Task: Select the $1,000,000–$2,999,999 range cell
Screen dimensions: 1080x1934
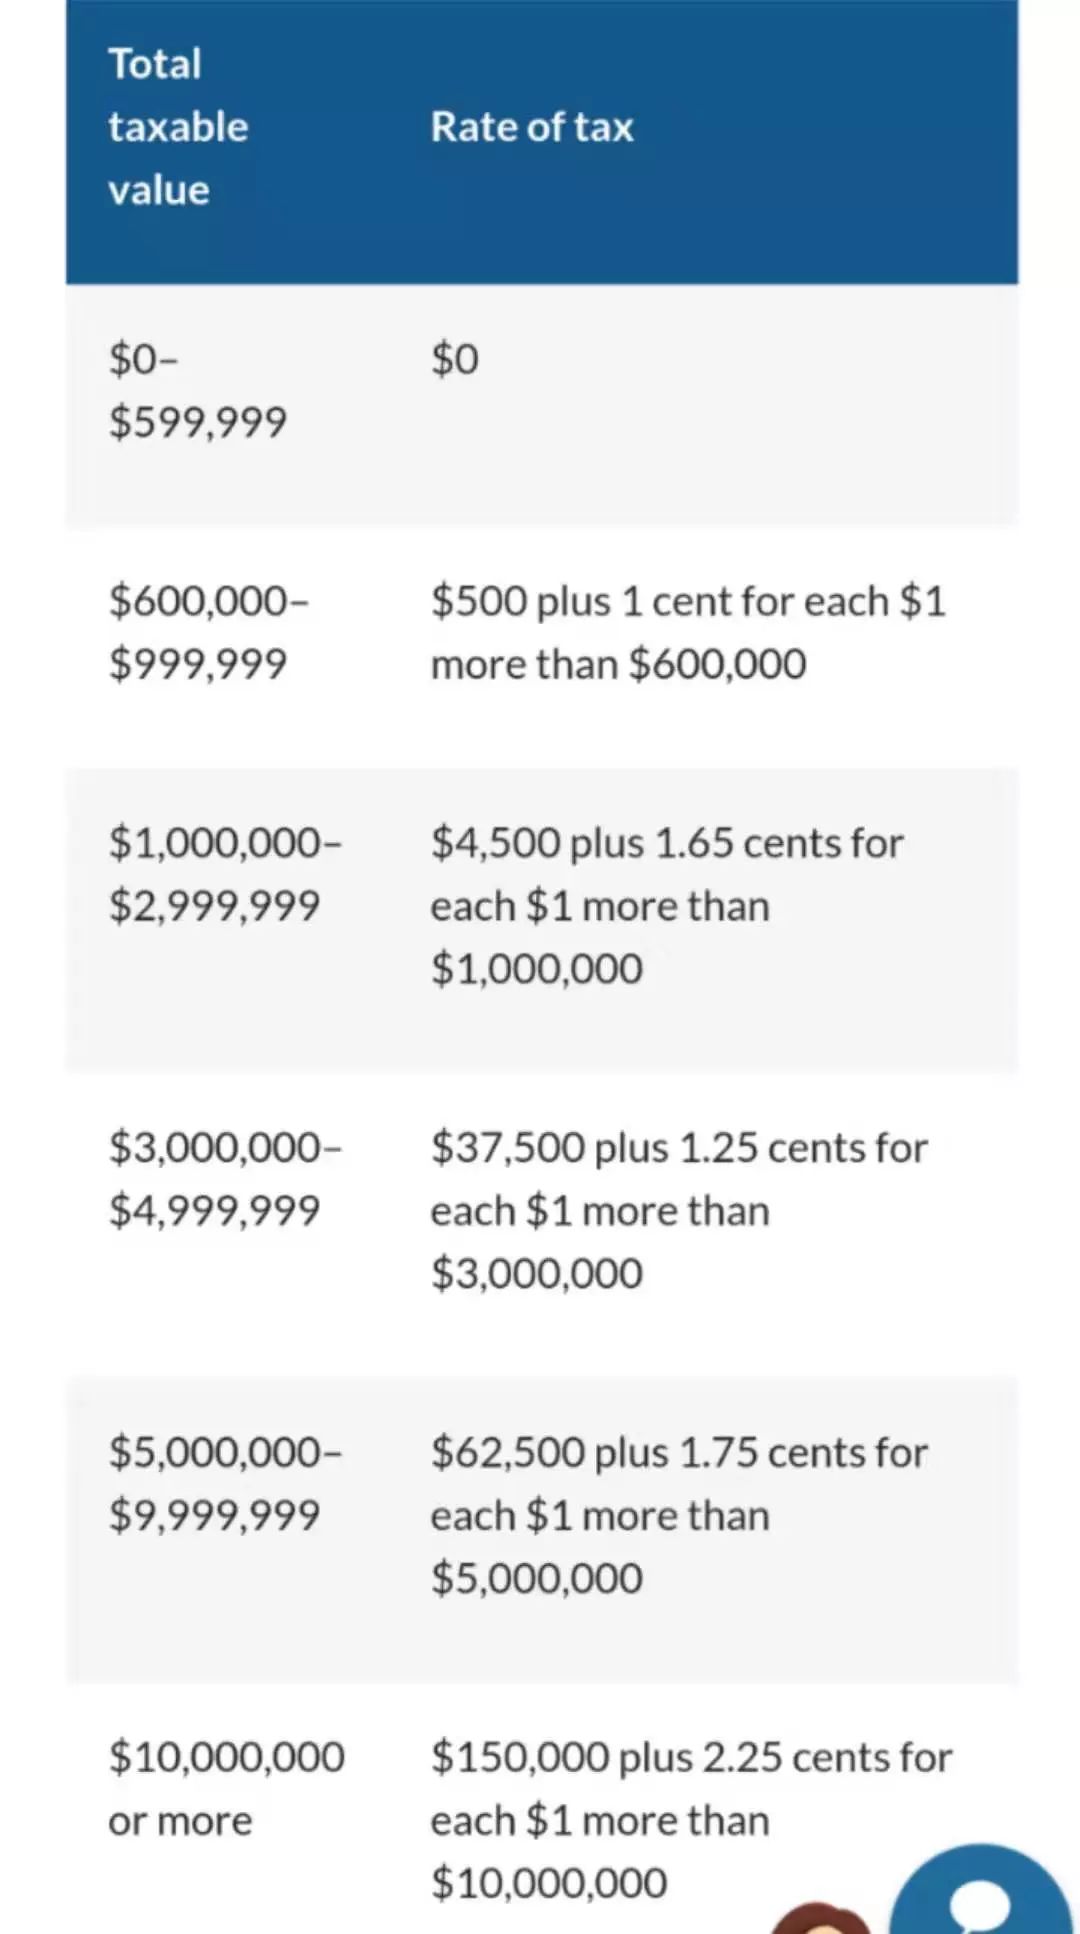Action: click(224, 874)
